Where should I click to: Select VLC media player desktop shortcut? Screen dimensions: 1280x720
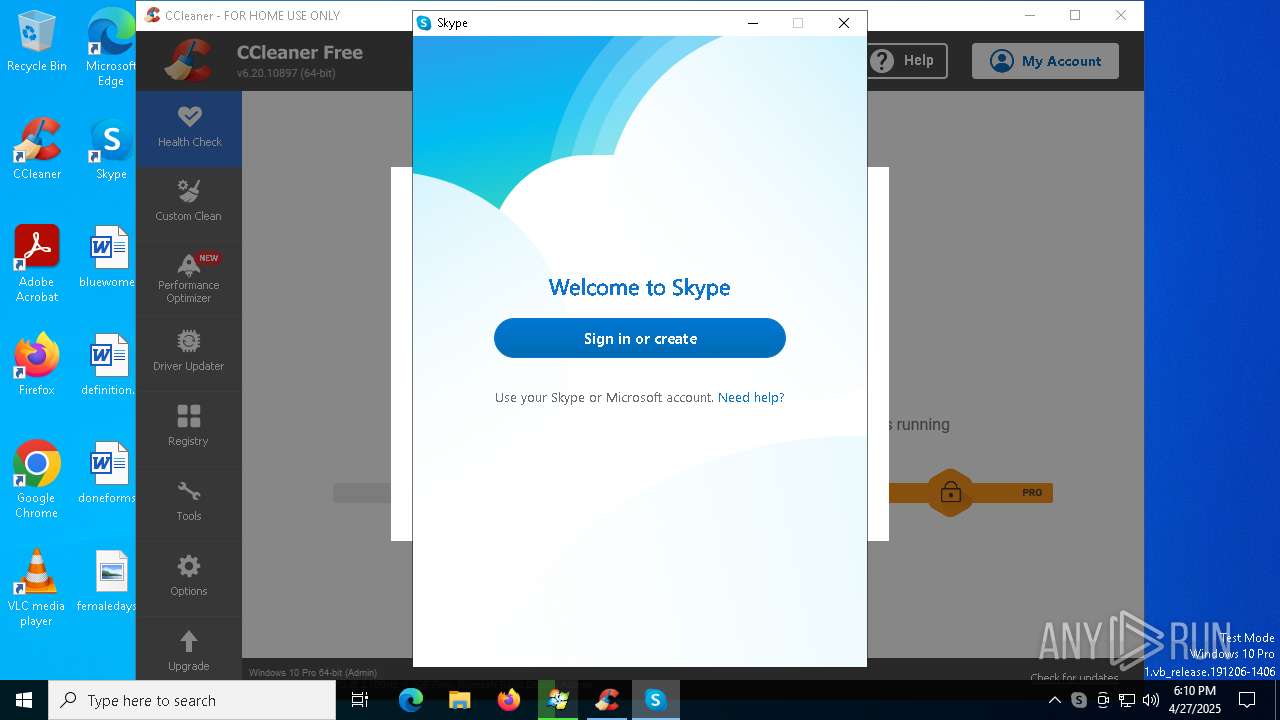[x=37, y=588]
